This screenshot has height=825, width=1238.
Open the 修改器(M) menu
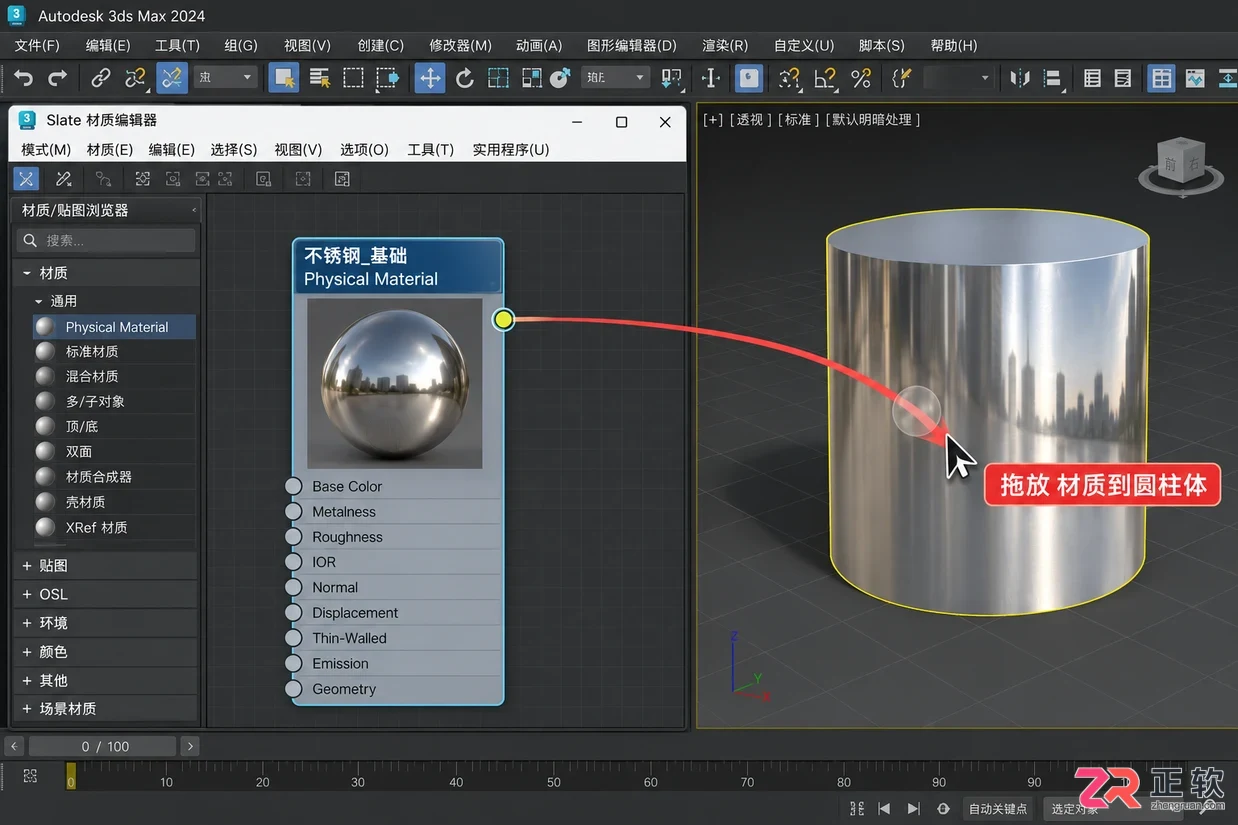click(x=460, y=45)
